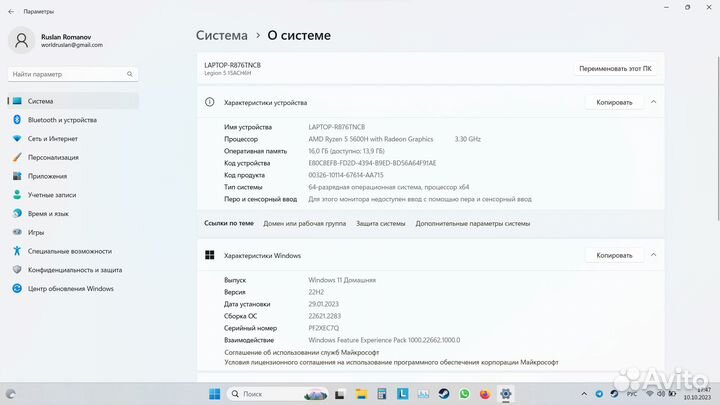Select the product code 00326-10114-67614-AA715
The height and width of the screenshot is (405, 720).
(x=346, y=175)
